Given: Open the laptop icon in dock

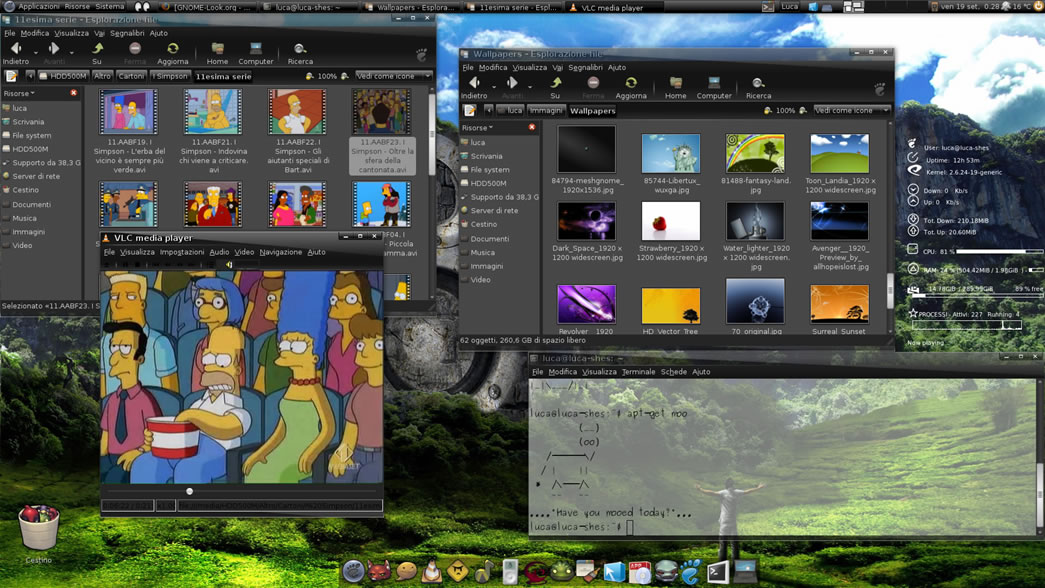Looking at the screenshot, I should pyautogui.click(x=745, y=571).
